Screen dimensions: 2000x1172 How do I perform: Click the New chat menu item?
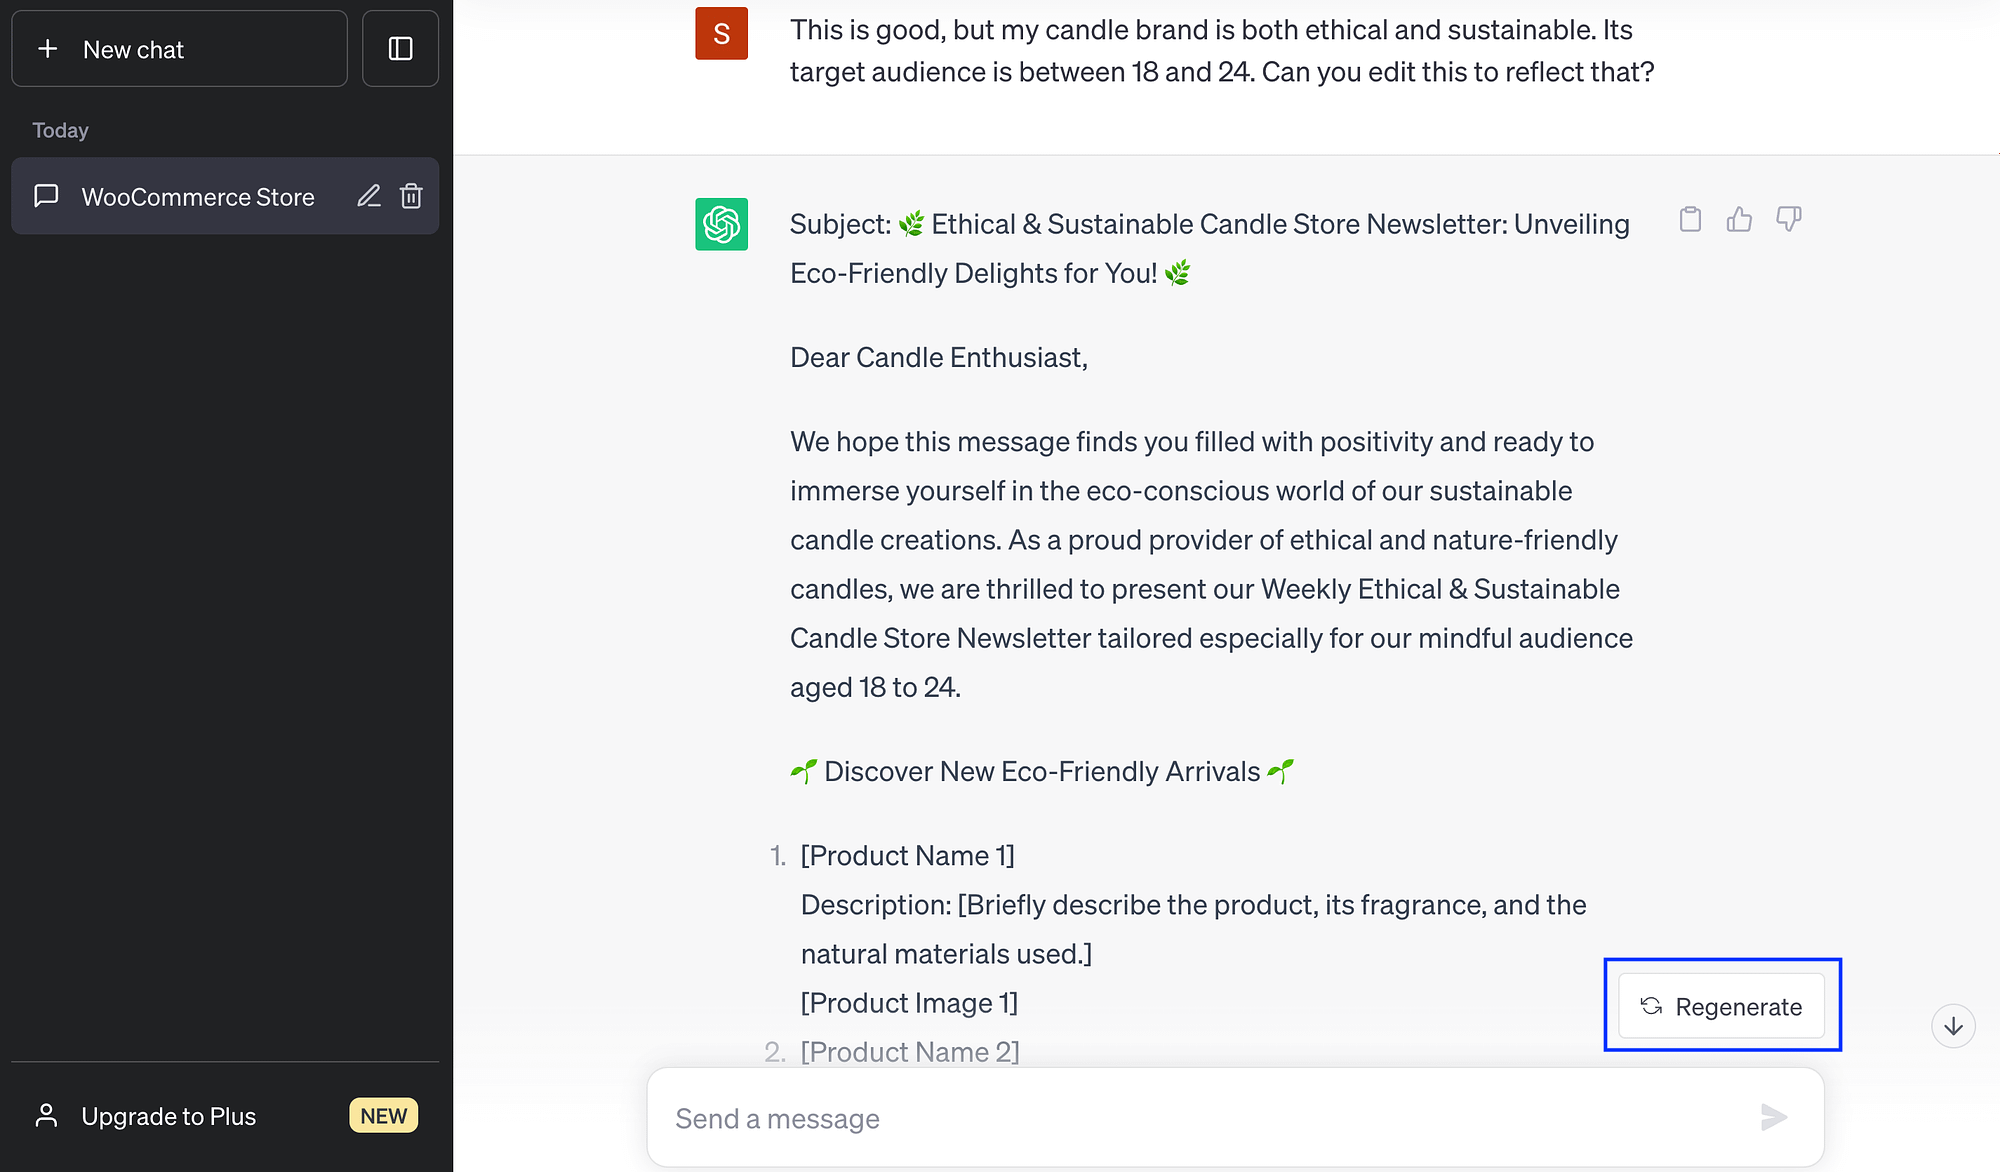[x=180, y=50]
